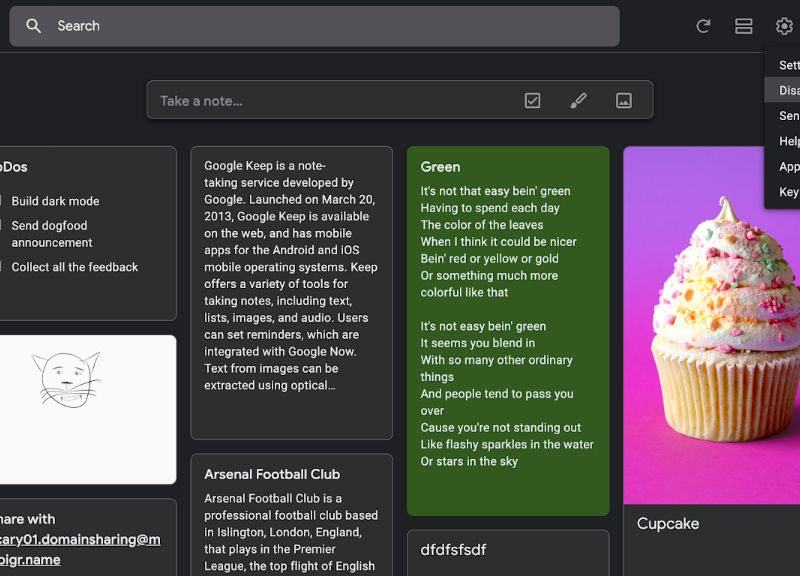This screenshot has height=576, width=800.
Task: Start a new drawing note via brush icon
Action: tap(578, 100)
